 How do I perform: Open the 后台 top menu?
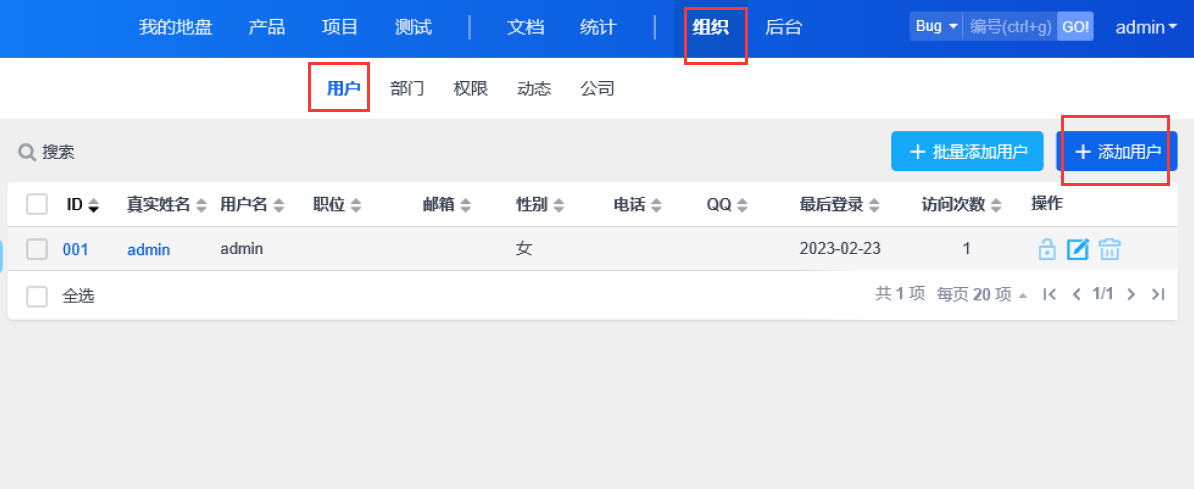(x=783, y=27)
